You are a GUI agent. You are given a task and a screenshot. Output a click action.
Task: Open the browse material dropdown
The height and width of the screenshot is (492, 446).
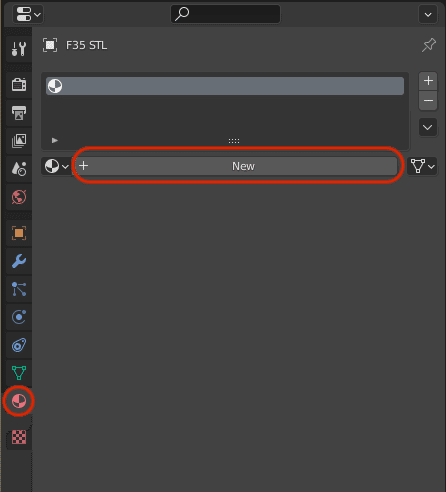pos(56,166)
